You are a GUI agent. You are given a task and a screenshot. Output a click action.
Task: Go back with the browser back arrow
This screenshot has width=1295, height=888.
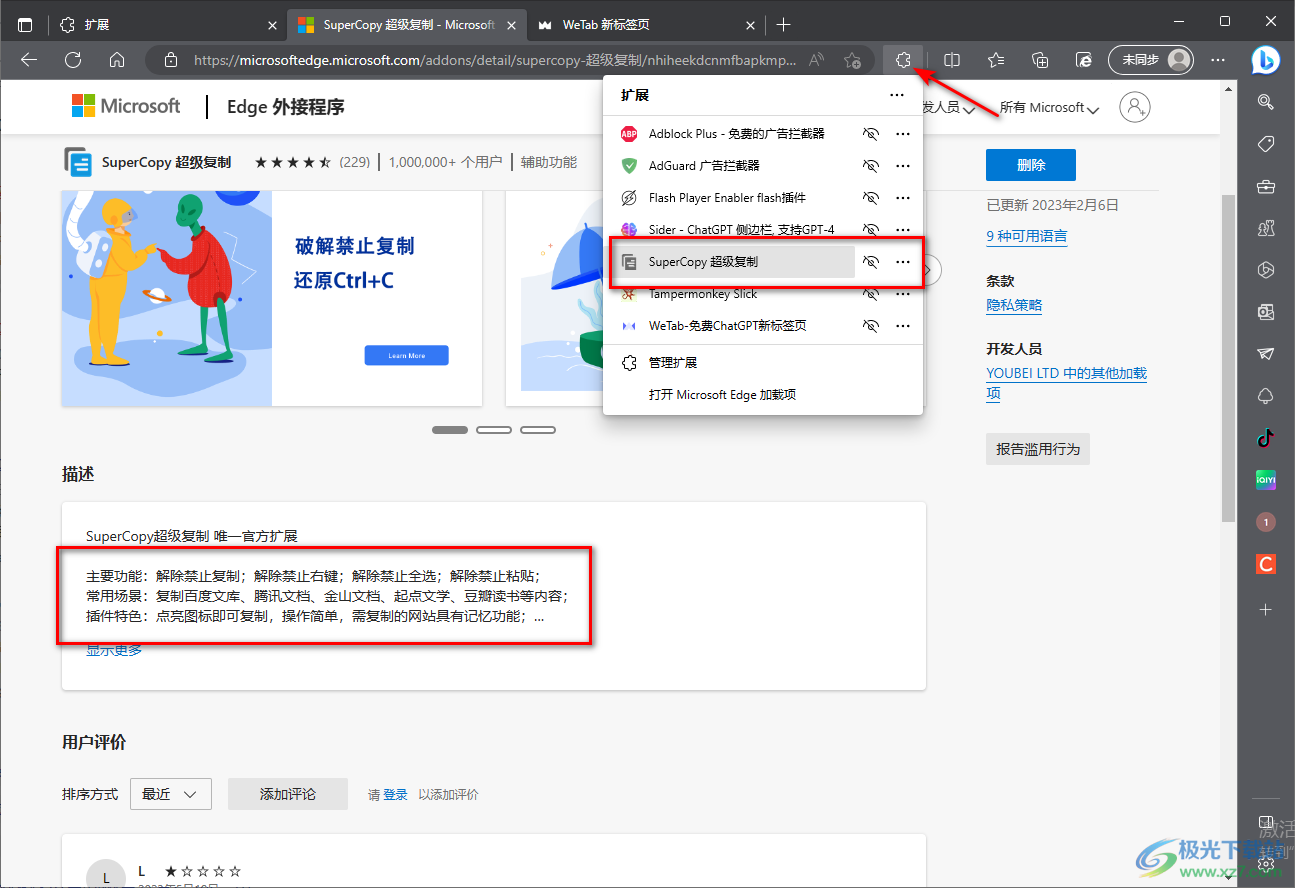tap(29, 60)
